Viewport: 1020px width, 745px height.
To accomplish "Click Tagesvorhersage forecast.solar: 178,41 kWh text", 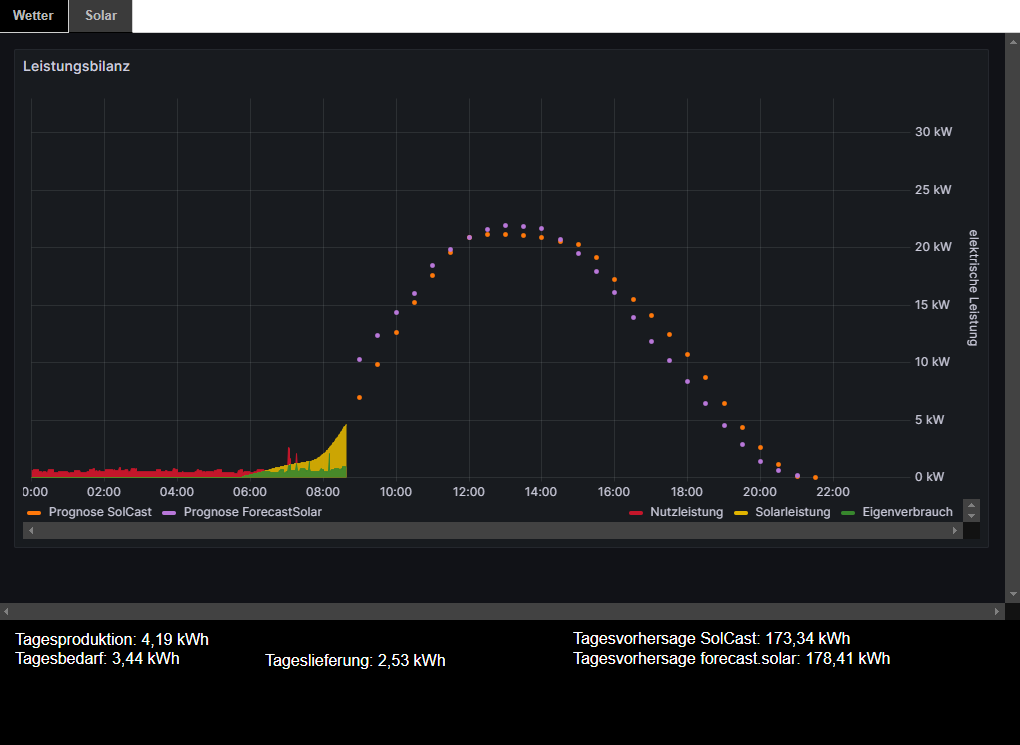I will [x=732, y=659].
